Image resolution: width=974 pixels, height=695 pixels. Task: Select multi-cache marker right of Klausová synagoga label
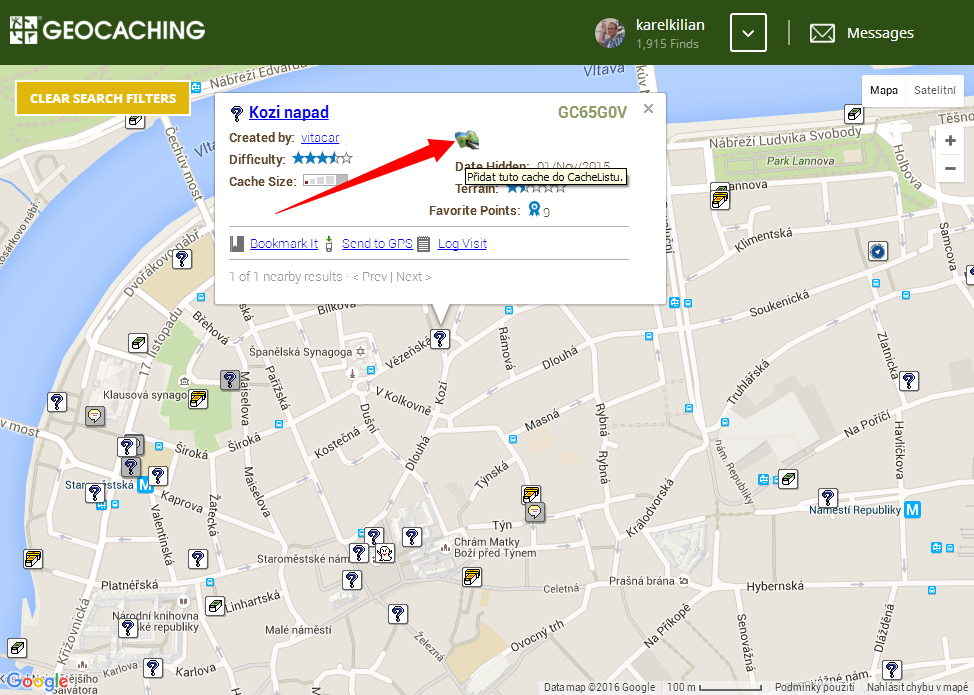(198, 399)
